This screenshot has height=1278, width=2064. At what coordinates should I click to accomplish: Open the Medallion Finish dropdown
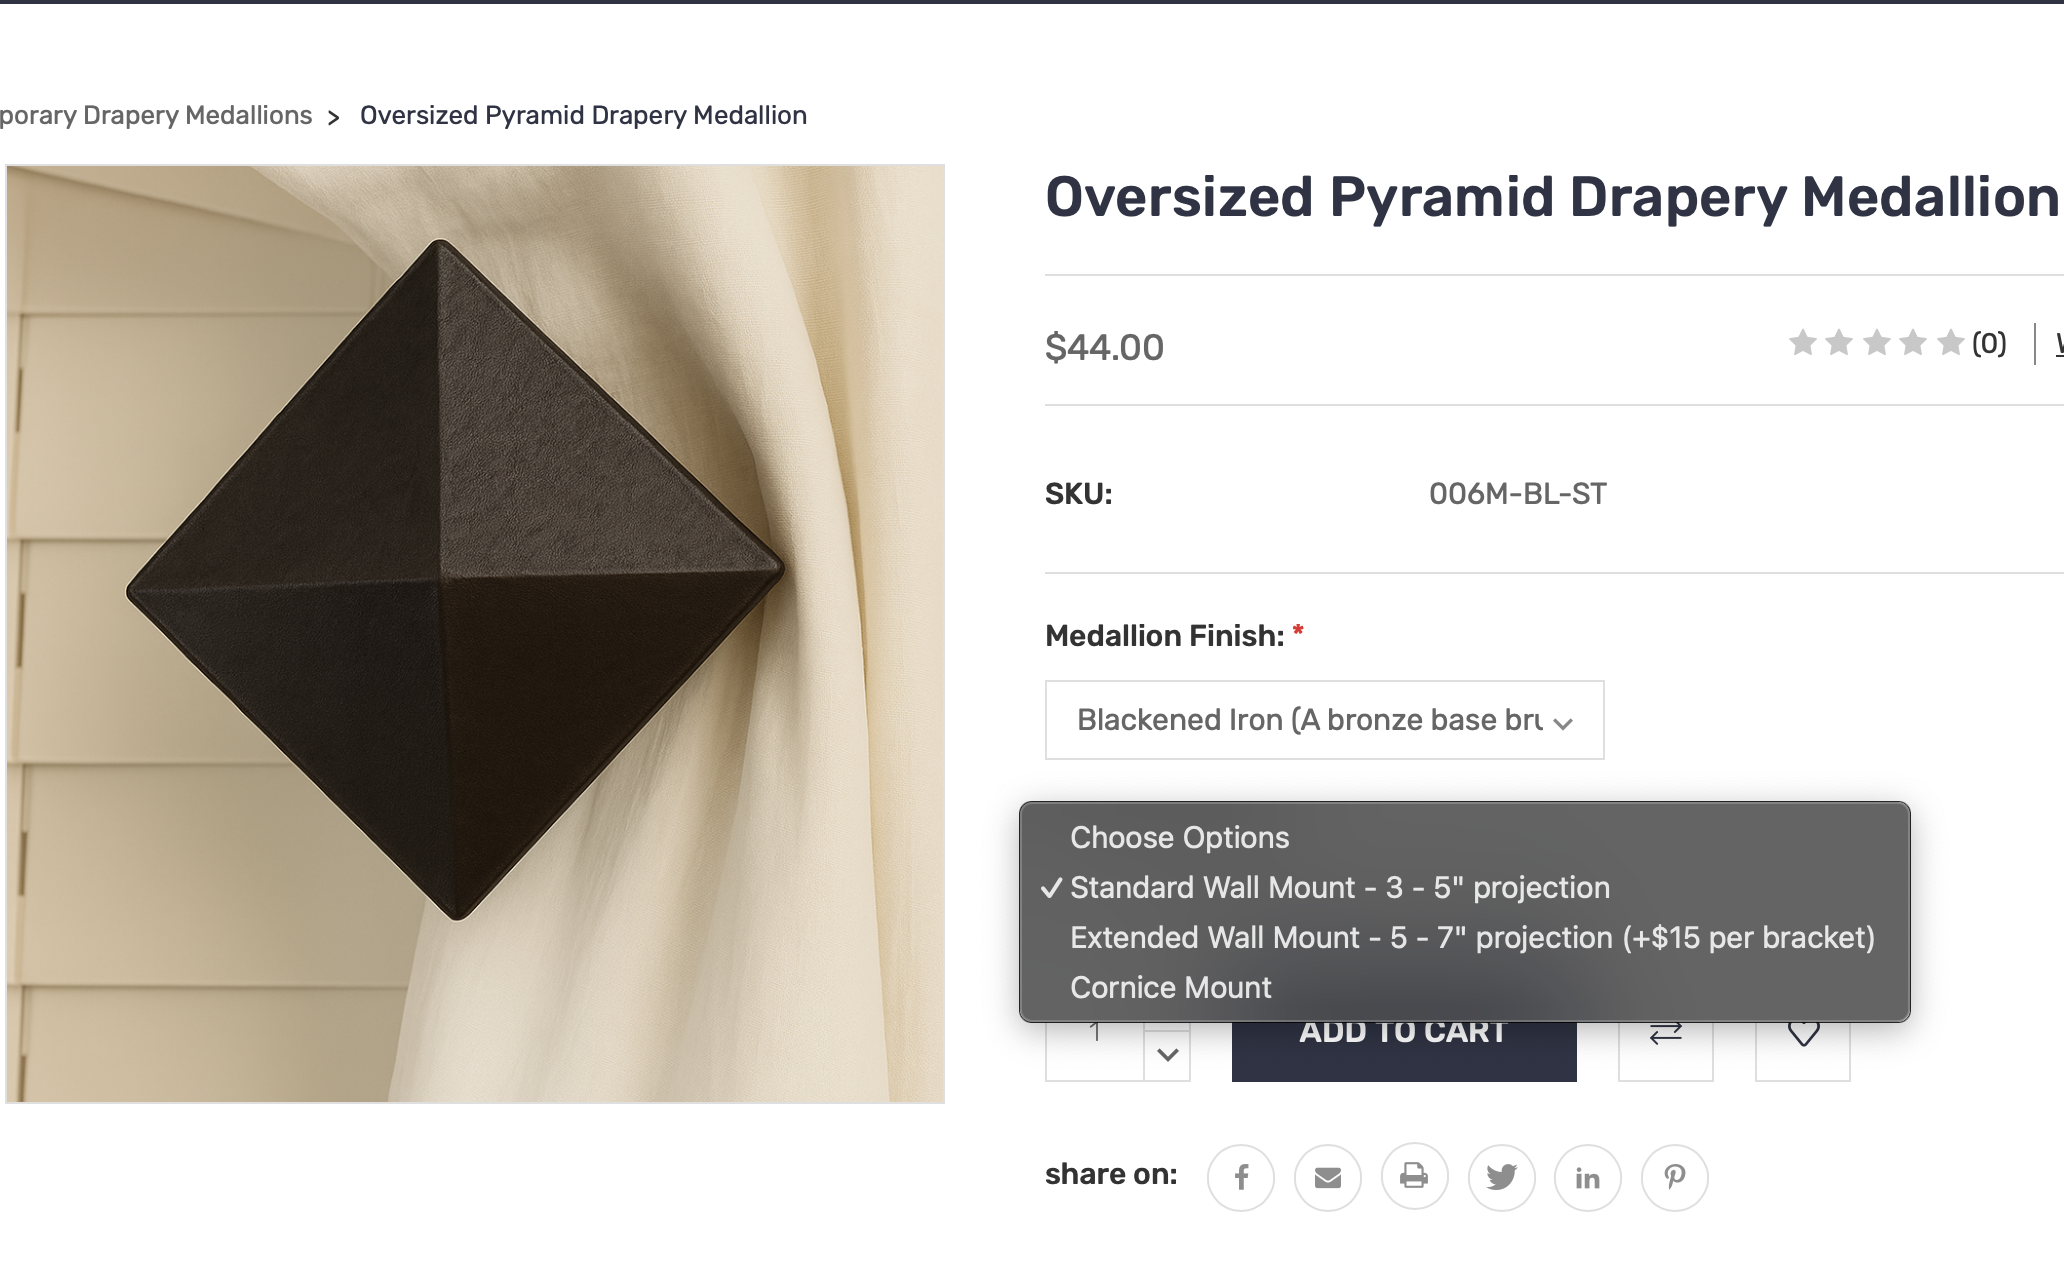tap(1324, 720)
